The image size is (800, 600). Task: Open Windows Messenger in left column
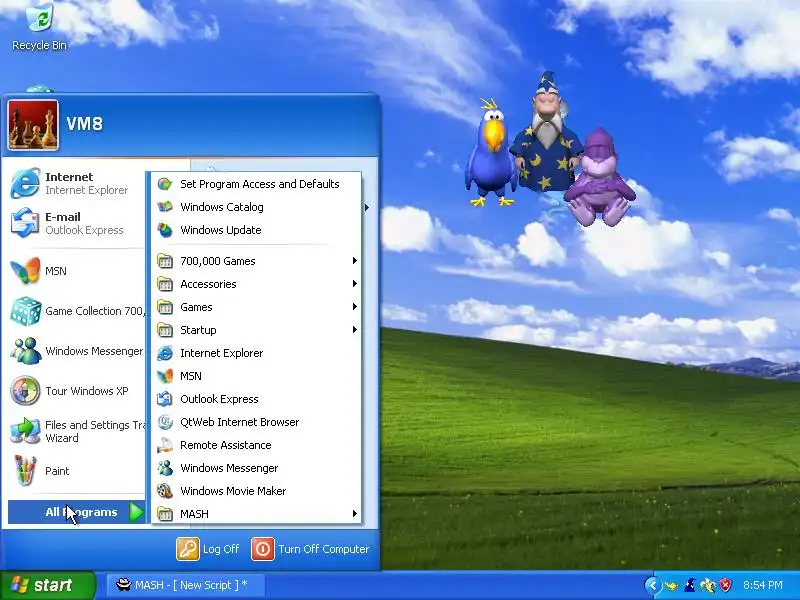77,351
